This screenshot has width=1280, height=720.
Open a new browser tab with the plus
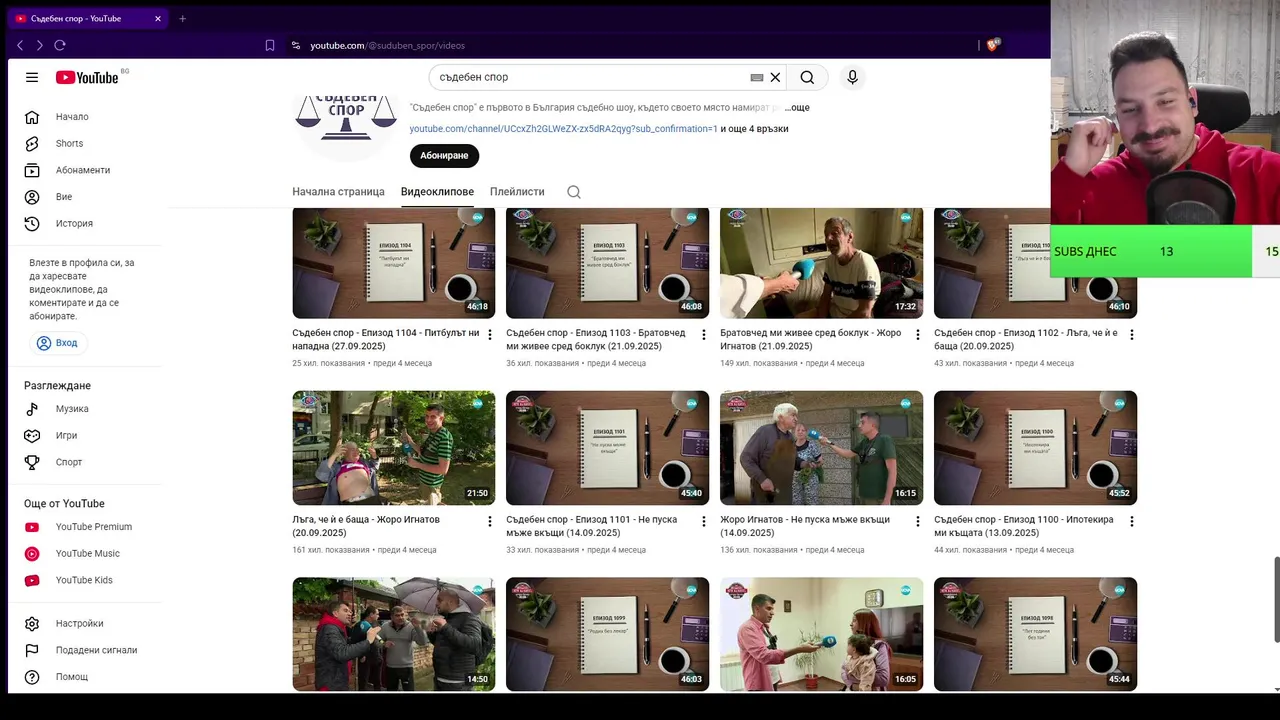pos(182,18)
